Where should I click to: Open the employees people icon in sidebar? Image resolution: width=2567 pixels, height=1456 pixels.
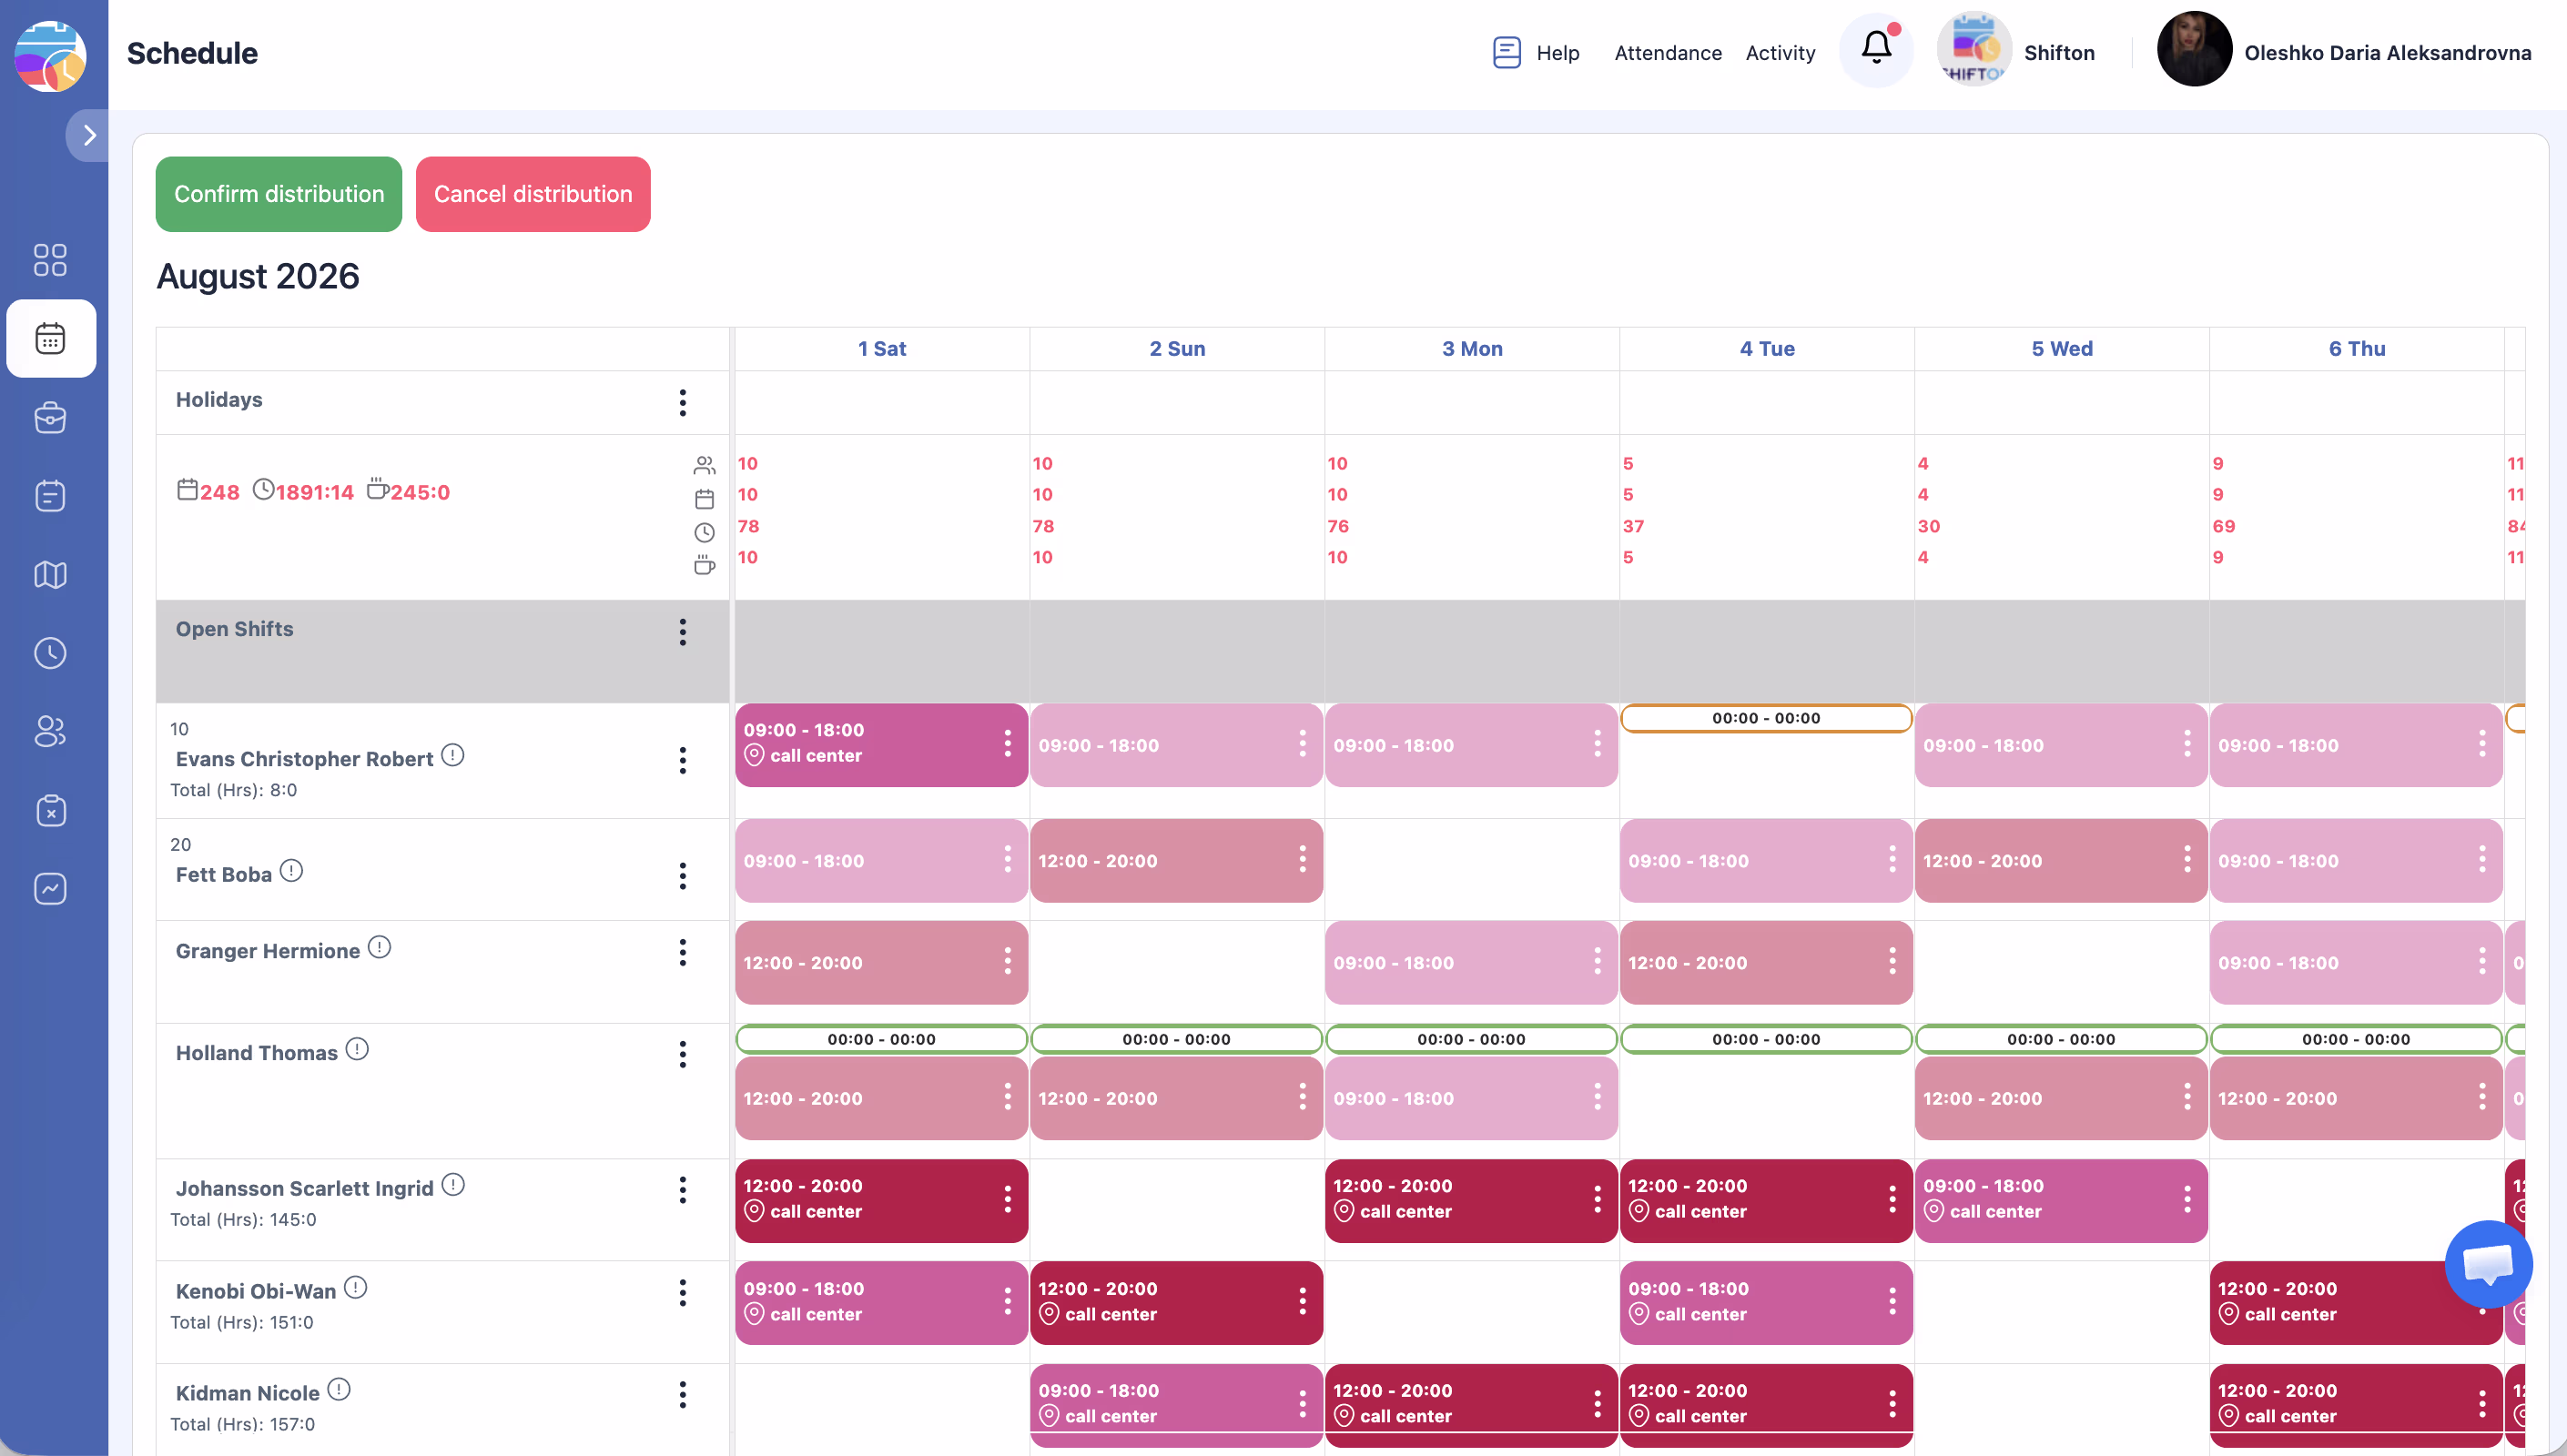(x=50, y=731)
